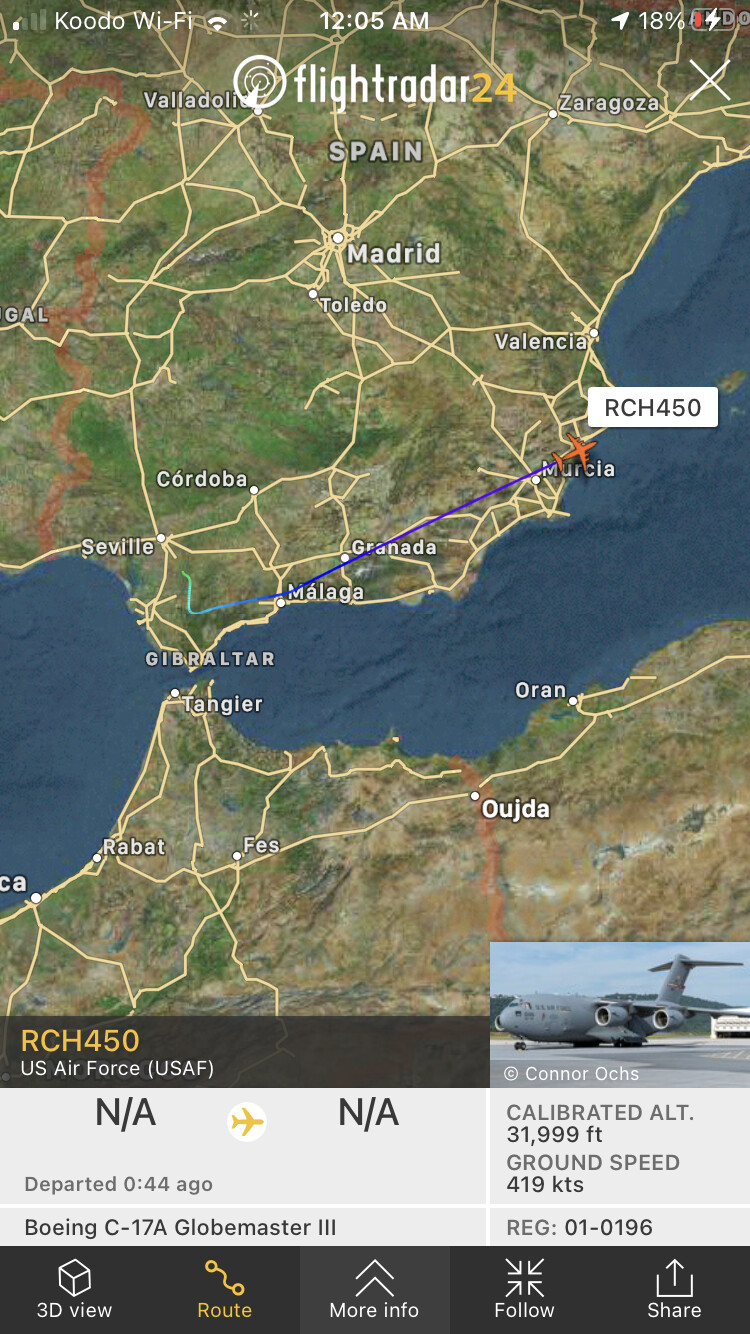Close the flight detail view
The height and width of the screenshot is (1334, 750).
coord(710,80)
